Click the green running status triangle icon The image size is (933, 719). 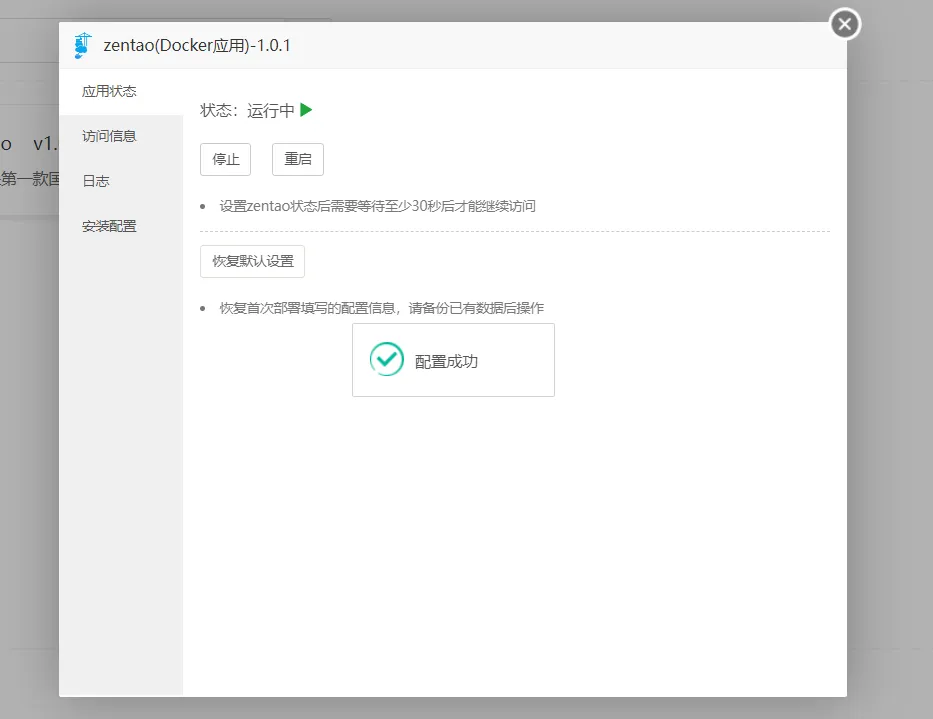pyautogui.click(x=306, y=110)
